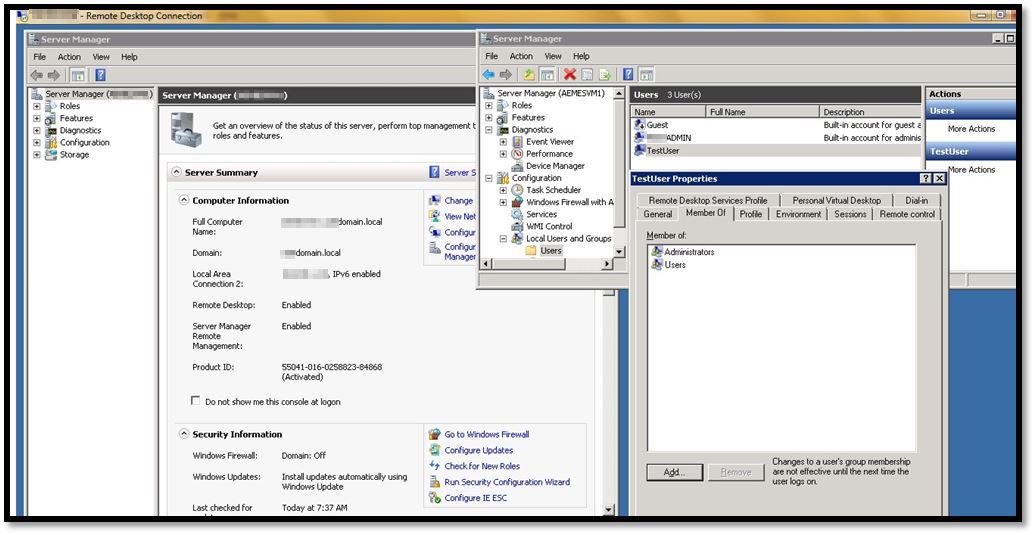This screenshot has height=535, width=1035.
Task: Open Action menu in front Server Manager window
Action: pyautogui.click(x=521, y=56)
